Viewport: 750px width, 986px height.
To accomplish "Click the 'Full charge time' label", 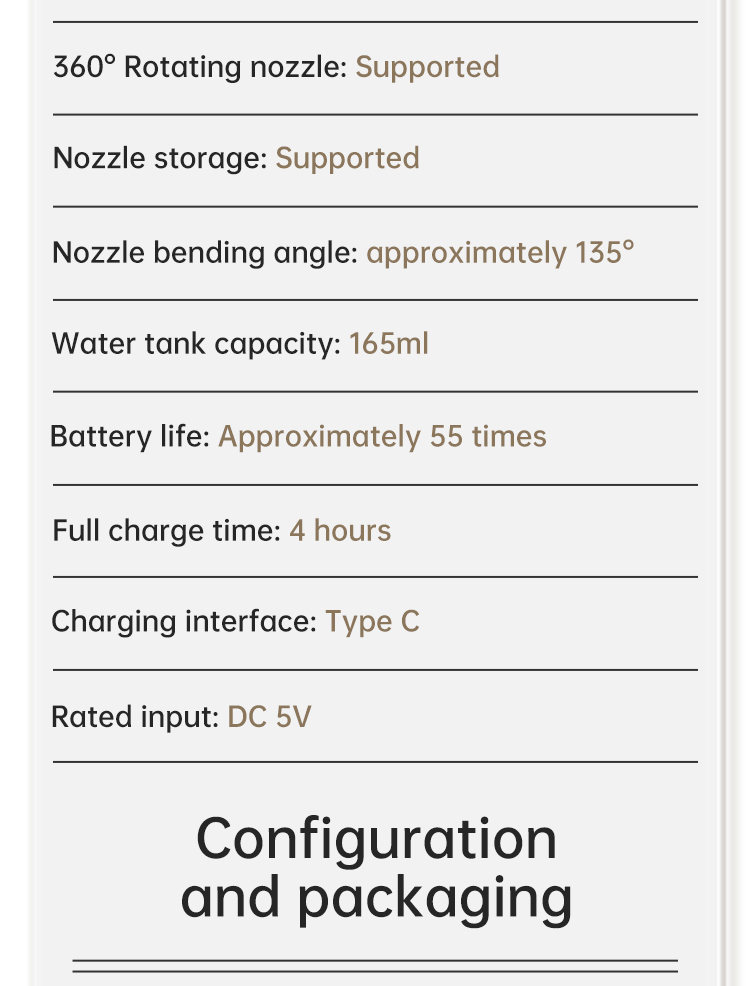I will 166,530.
